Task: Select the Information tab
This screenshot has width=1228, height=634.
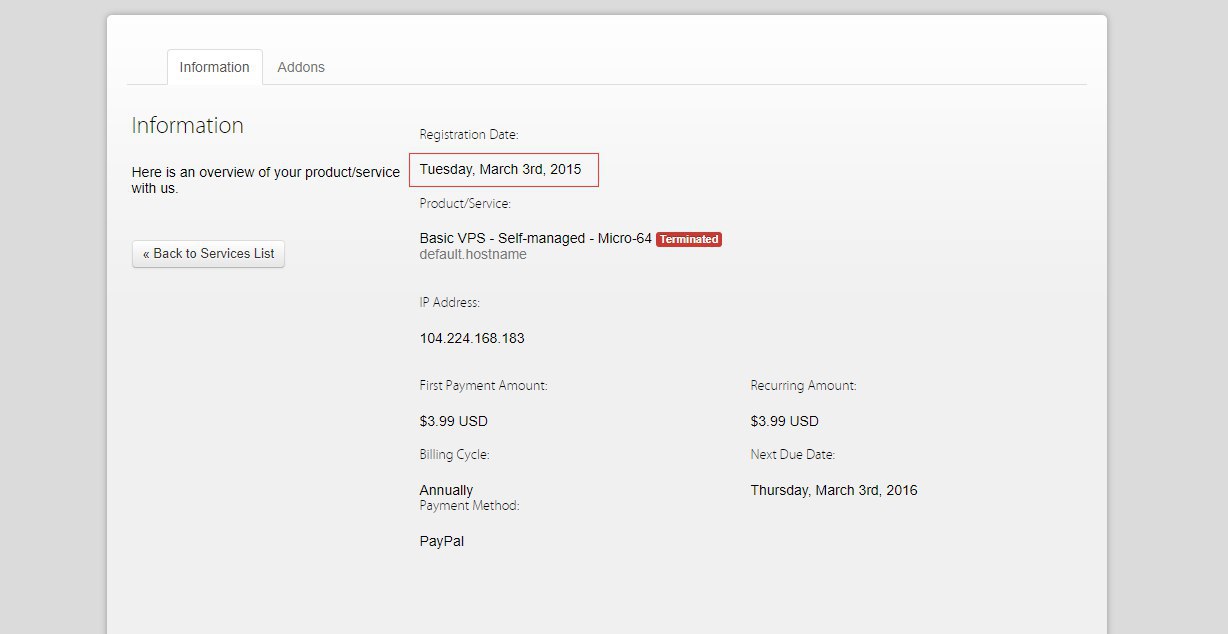Action: click(214, 67)
